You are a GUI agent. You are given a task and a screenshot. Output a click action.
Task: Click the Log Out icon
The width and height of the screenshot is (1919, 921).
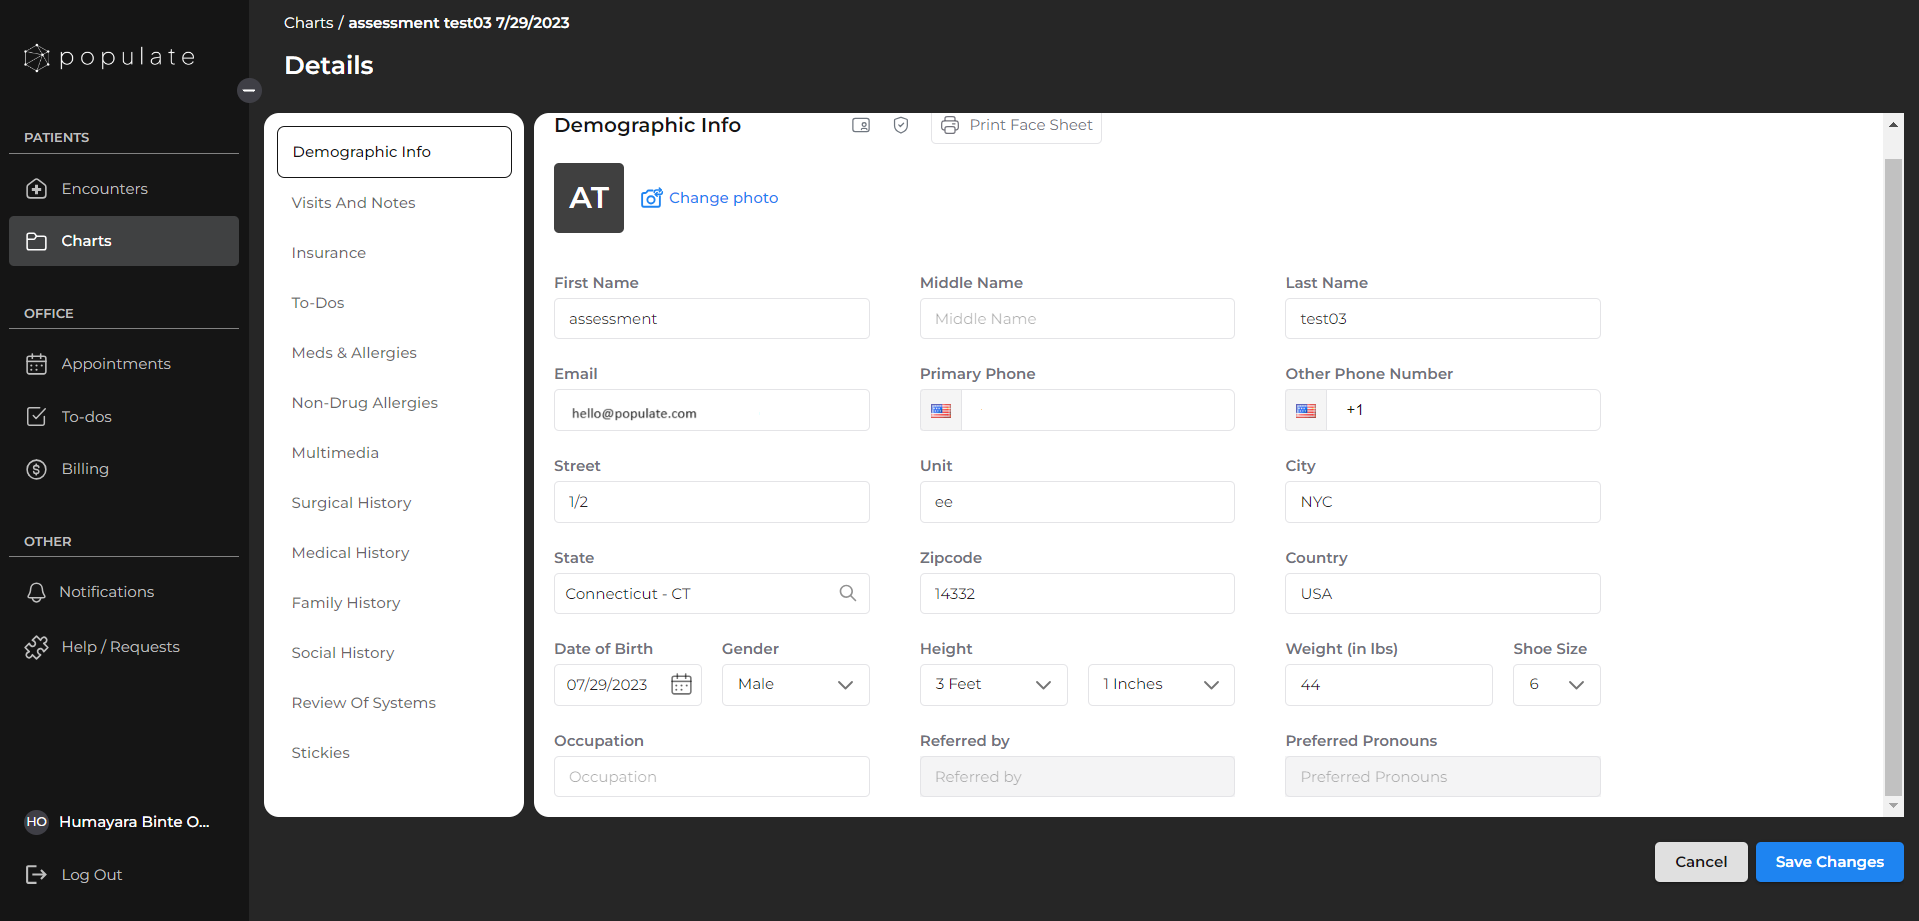37,874
